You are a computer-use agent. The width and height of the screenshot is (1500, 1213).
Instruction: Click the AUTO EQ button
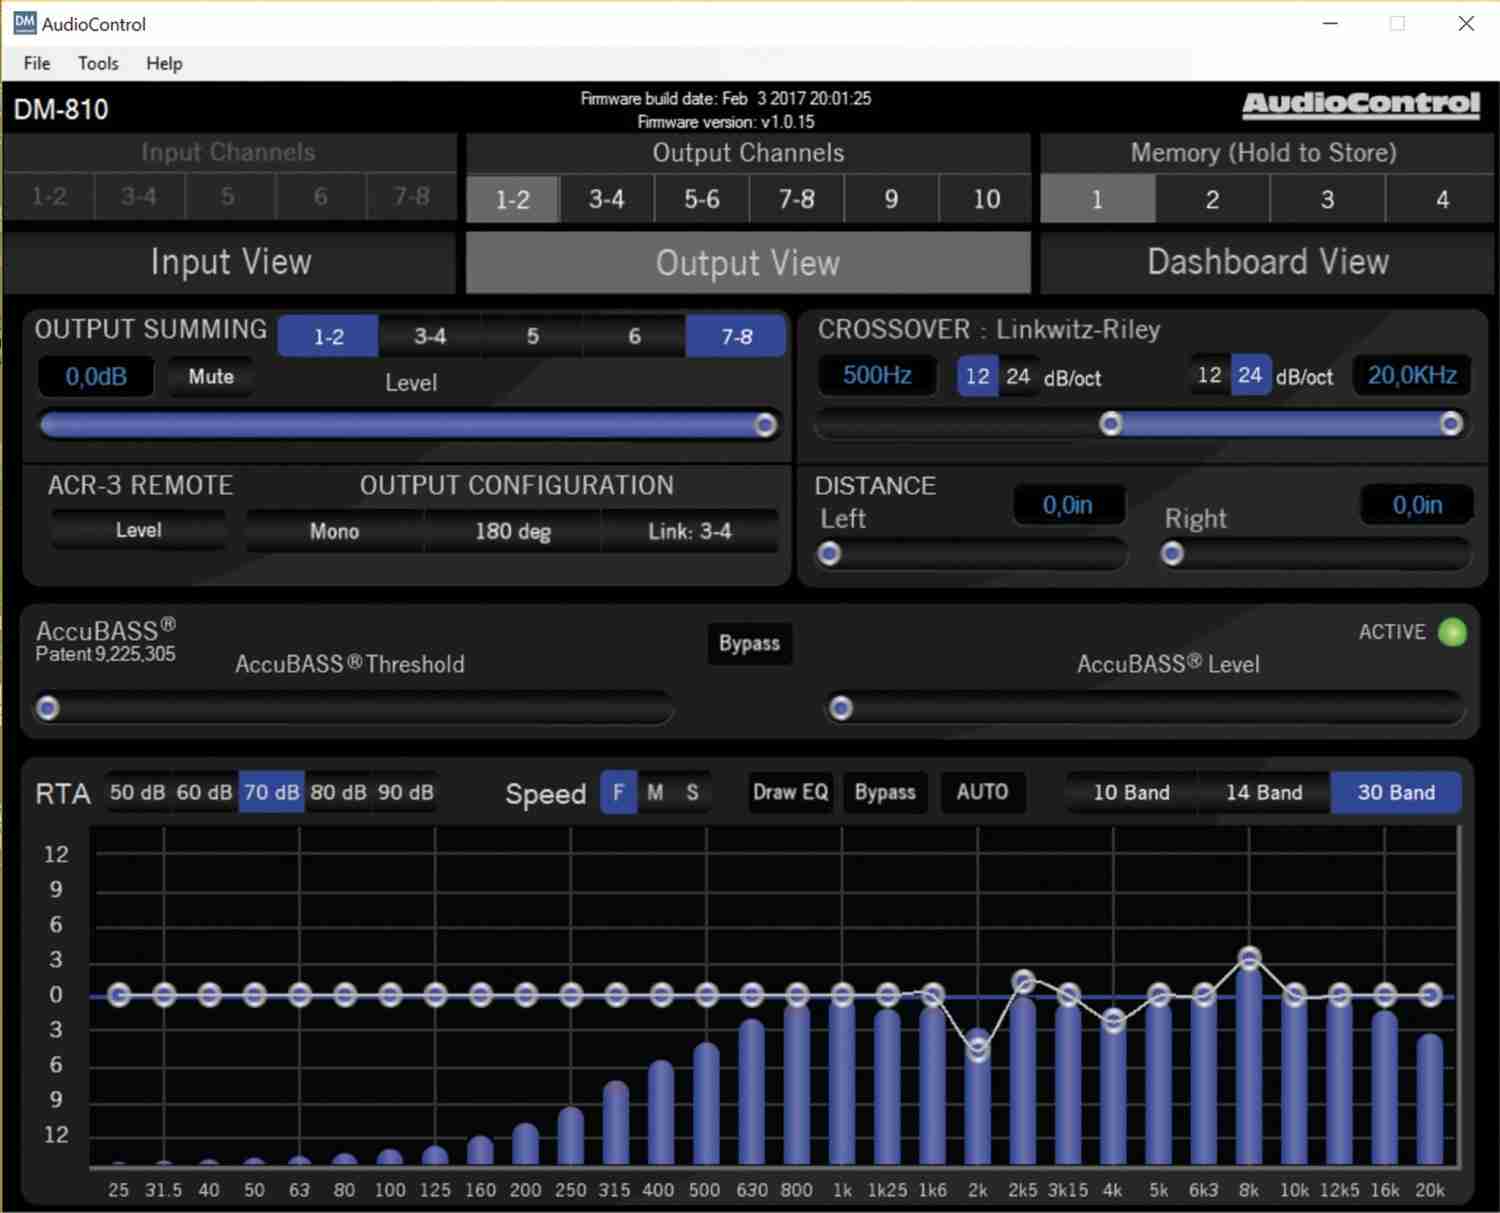coord(982,792)
